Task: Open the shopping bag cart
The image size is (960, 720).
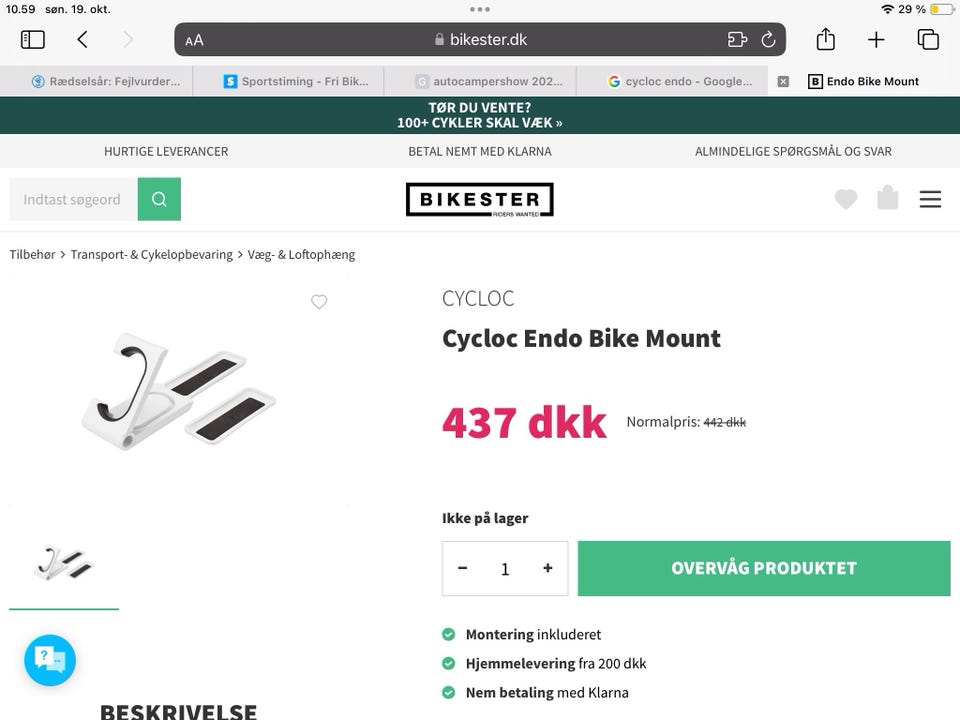Action: (887, 198)
